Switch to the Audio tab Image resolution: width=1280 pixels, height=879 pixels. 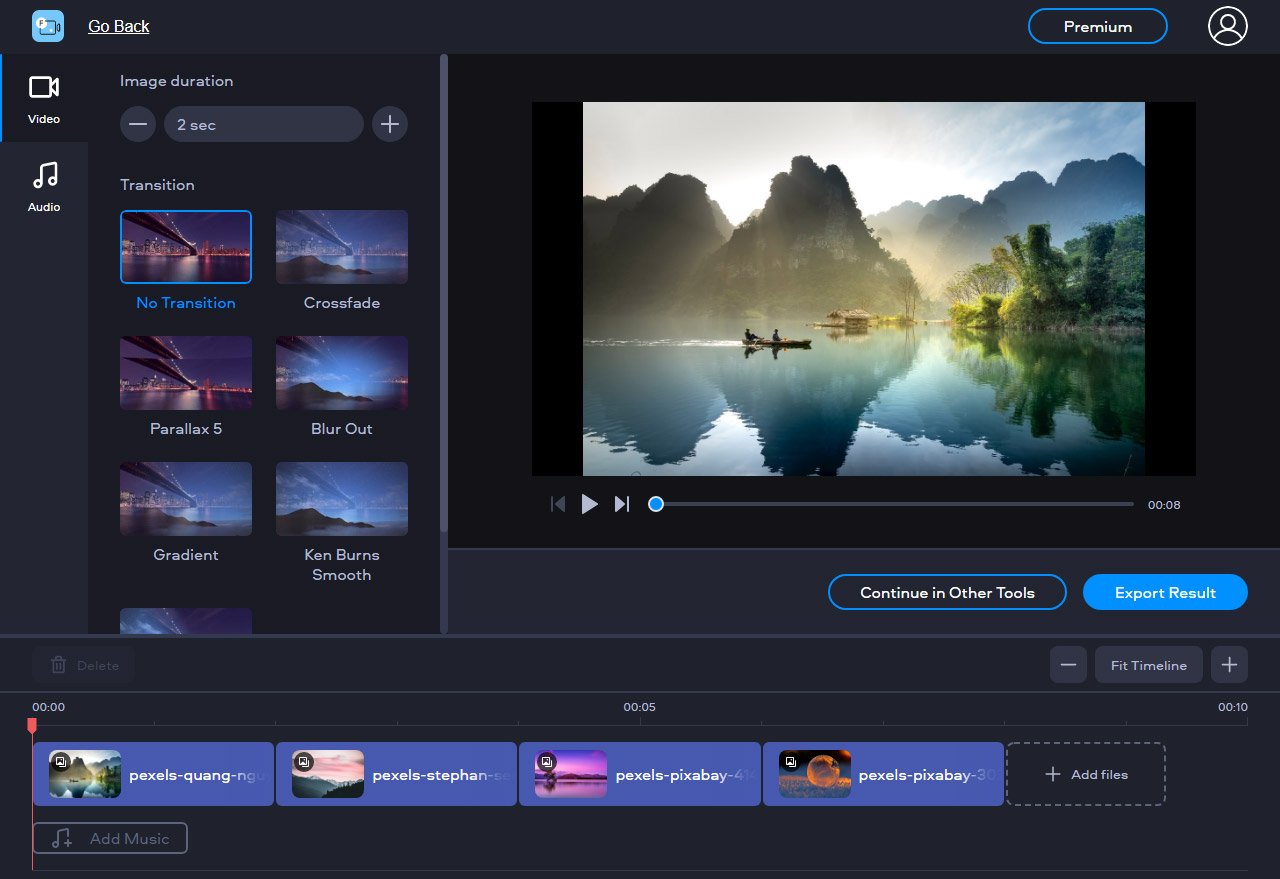click(x=44, y=186)
